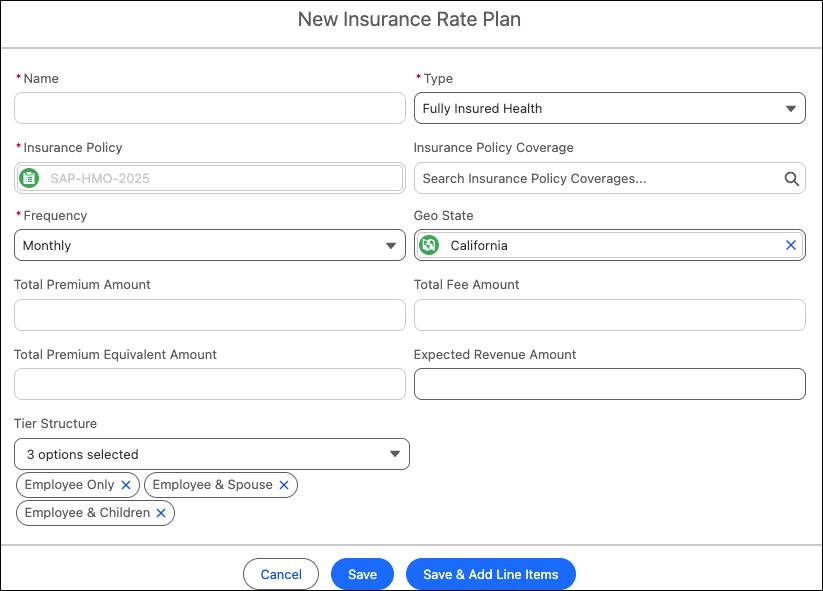Remove the Employee & Children pill
Viewport: 823px width, 591px height.
pos(161,513)
